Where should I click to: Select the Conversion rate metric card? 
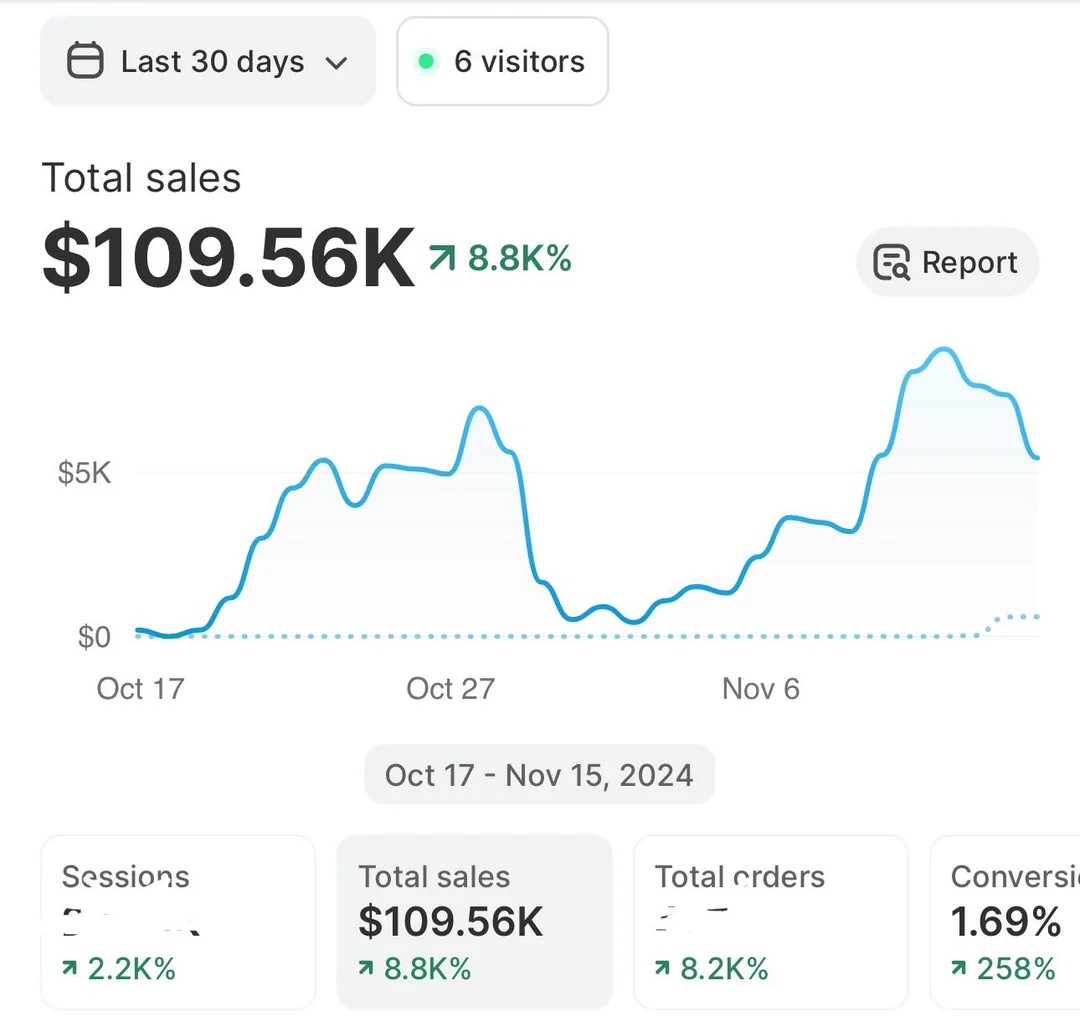coord(1005,922)
